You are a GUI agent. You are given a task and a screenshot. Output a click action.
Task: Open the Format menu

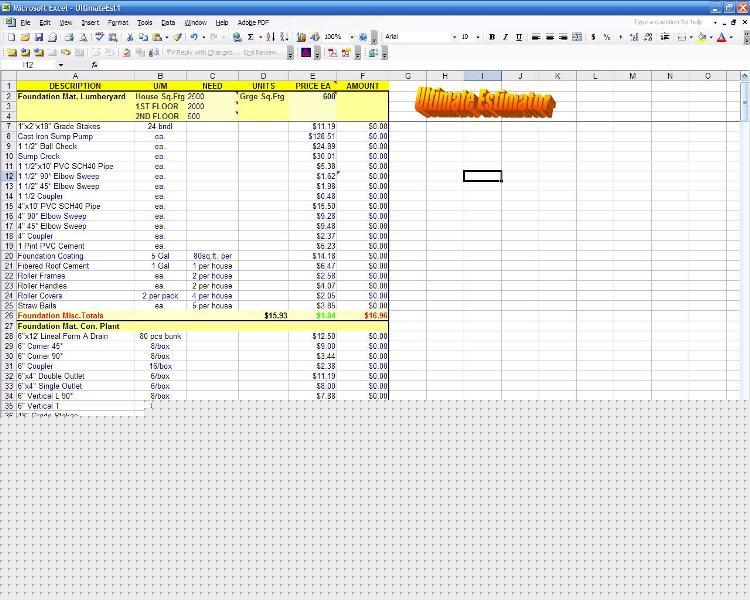[118, 22]
